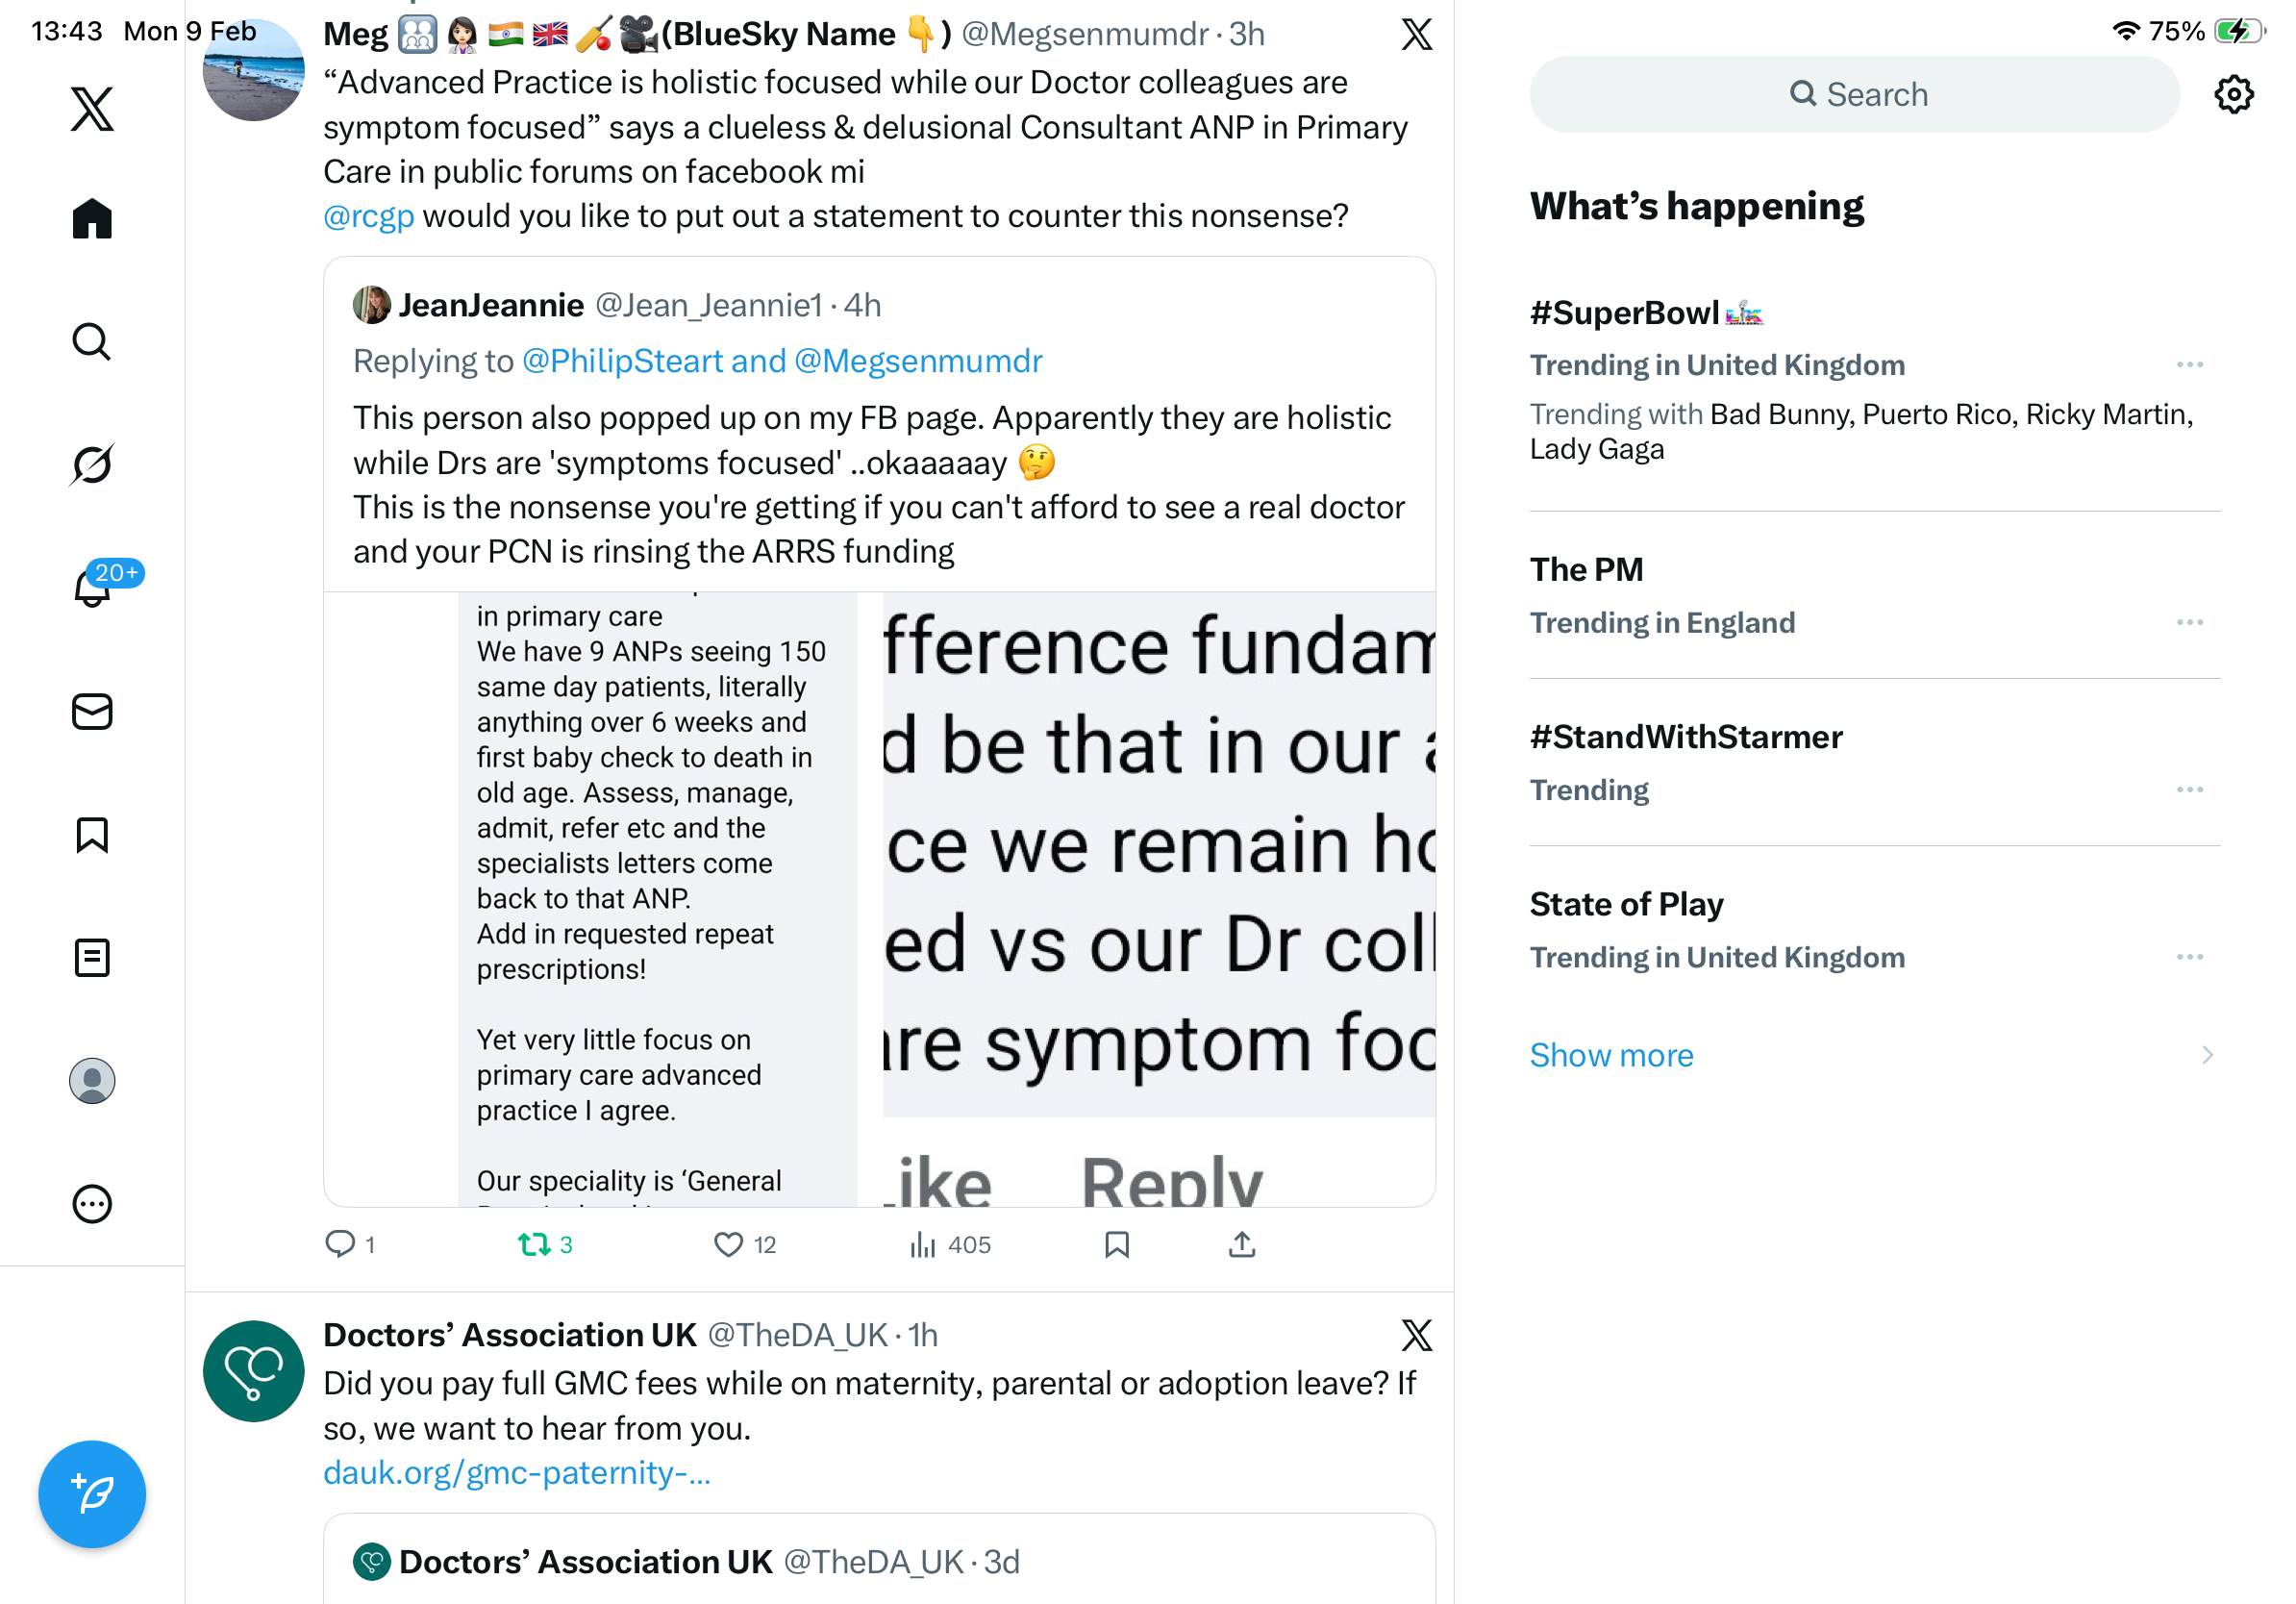Image resolution: width=2296 pixels, height=1604 pixels.
Task: Toggle repost on Meg's post
Action: 534,1244
